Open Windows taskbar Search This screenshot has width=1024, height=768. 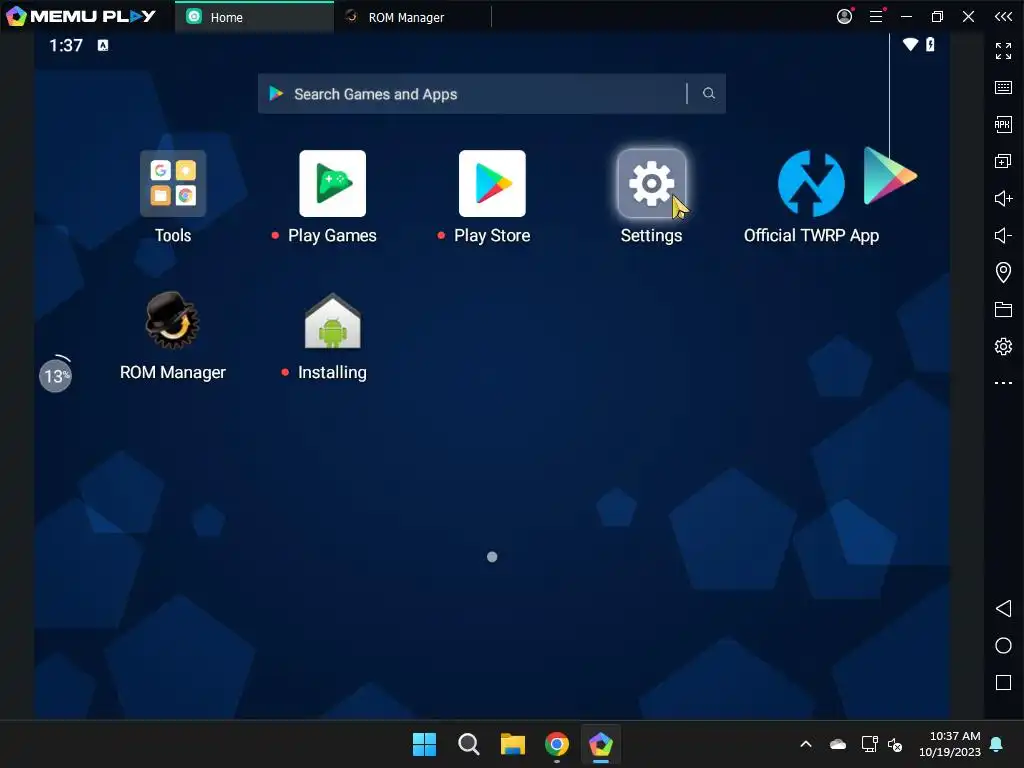coord(468,744)
